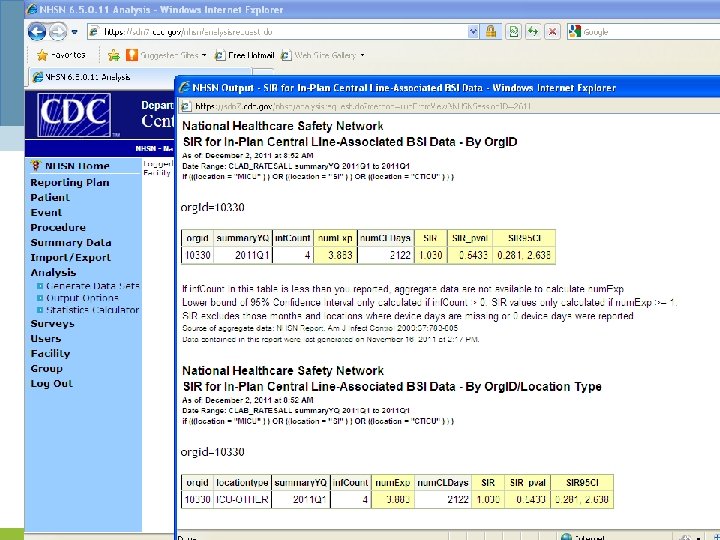The height and width of the screenshot is (540, 720).
Task: Open the Import/Export menu item
Action: (x=70, y=258)
